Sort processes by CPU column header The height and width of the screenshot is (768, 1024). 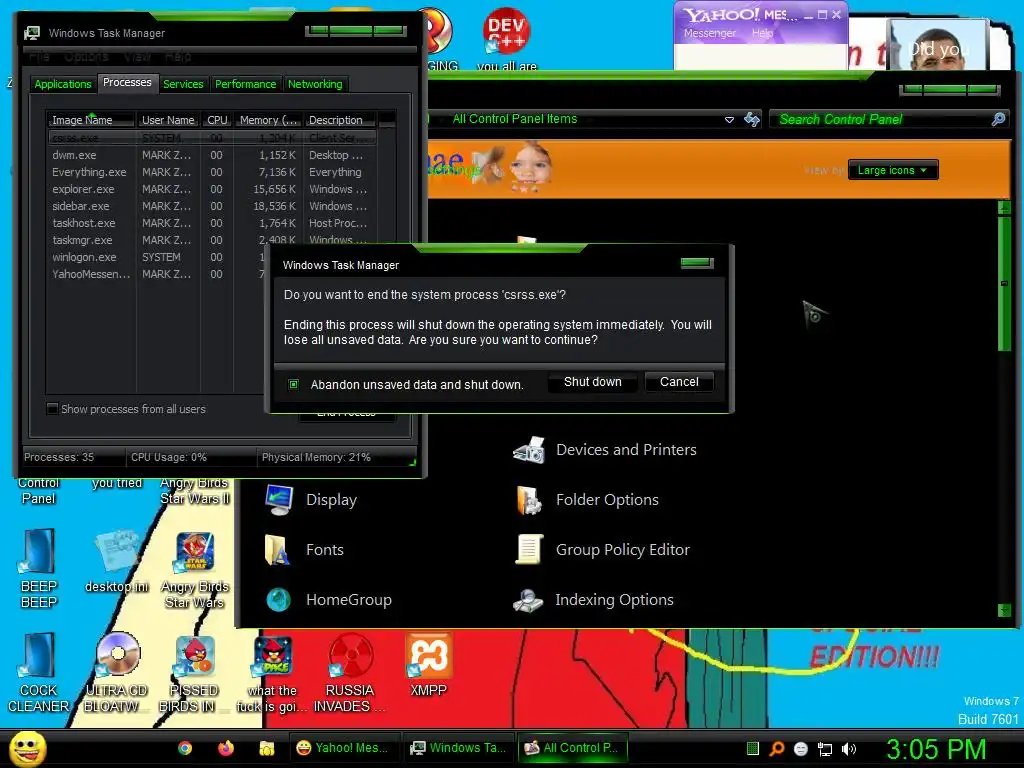[217, 120]
